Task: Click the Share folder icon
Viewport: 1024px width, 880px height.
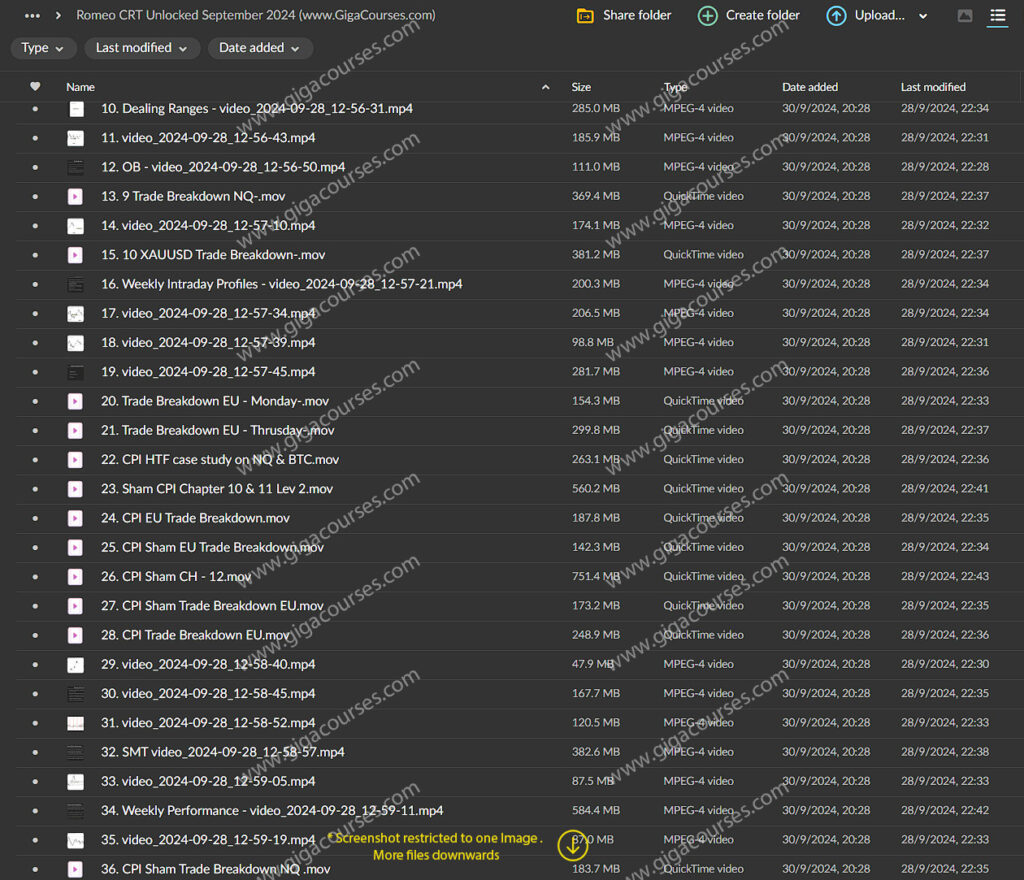Action: 585,16
